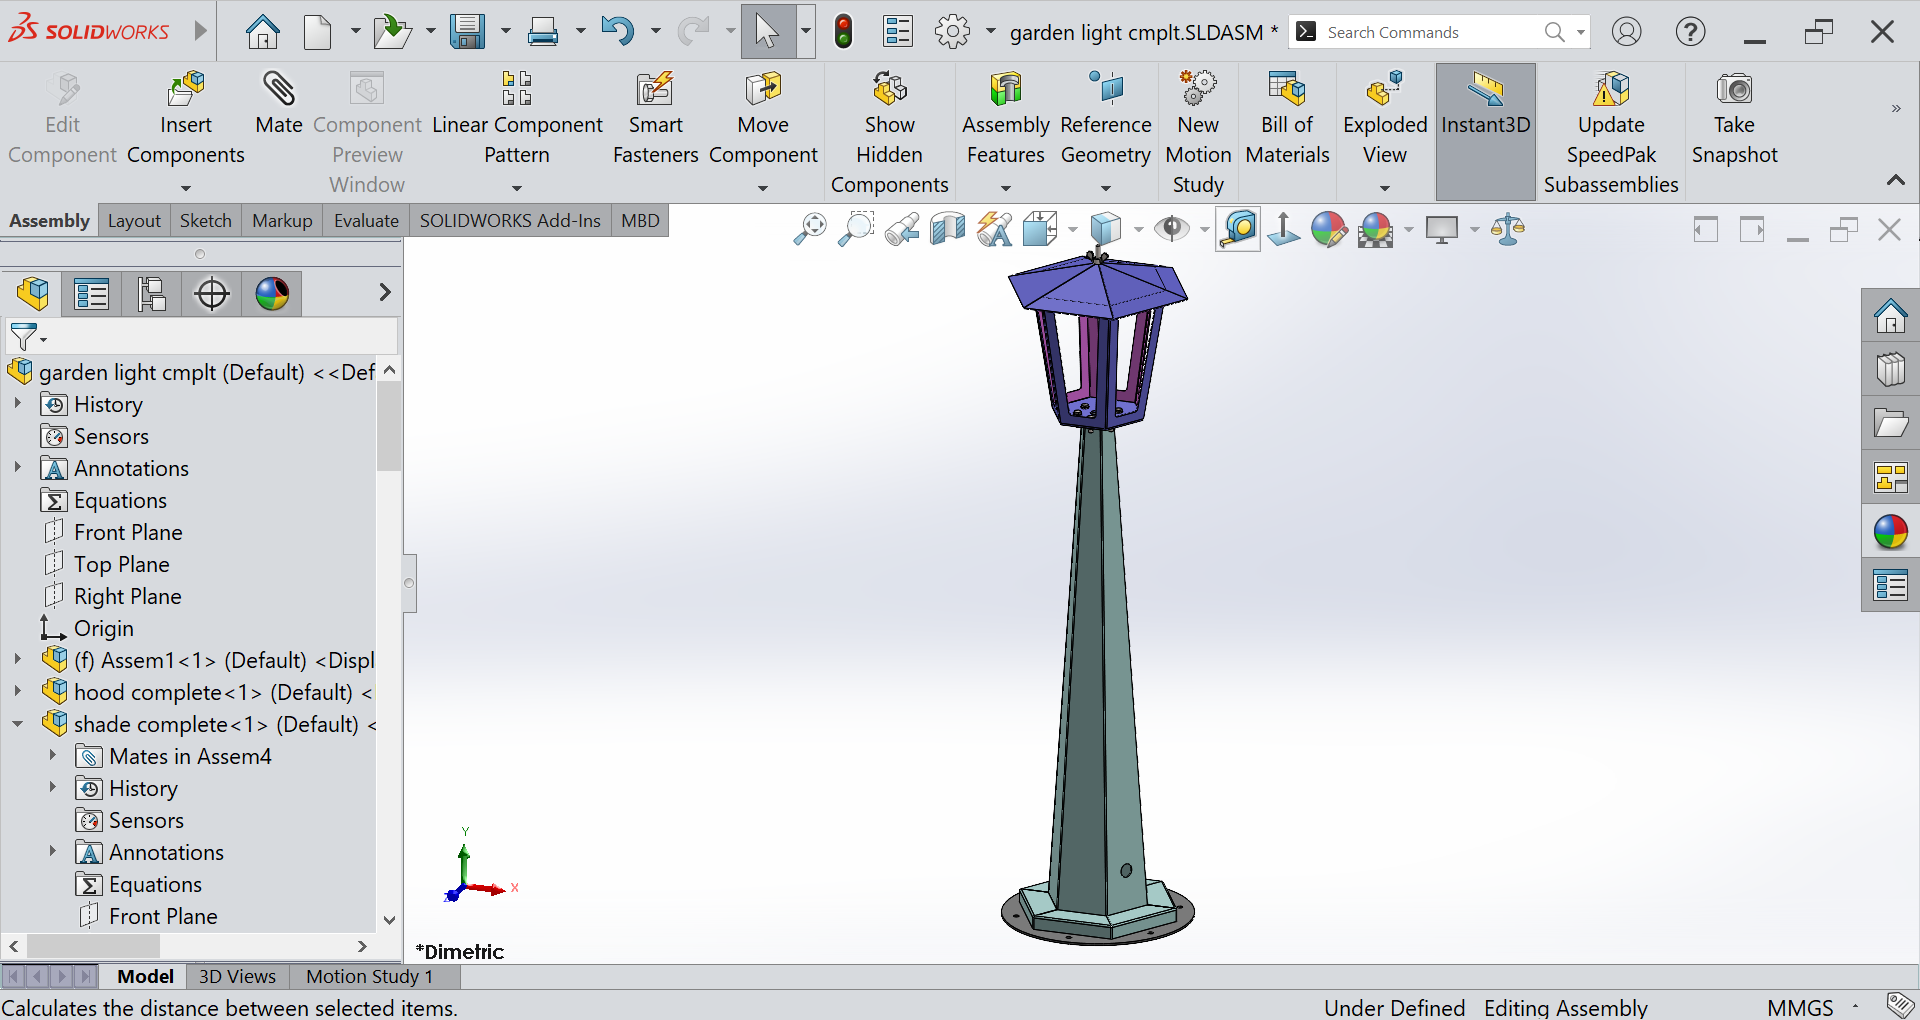Click Update SpeedPak Subassemblies
The image size is (1920, 1020).
click(x=1611, y=133)
